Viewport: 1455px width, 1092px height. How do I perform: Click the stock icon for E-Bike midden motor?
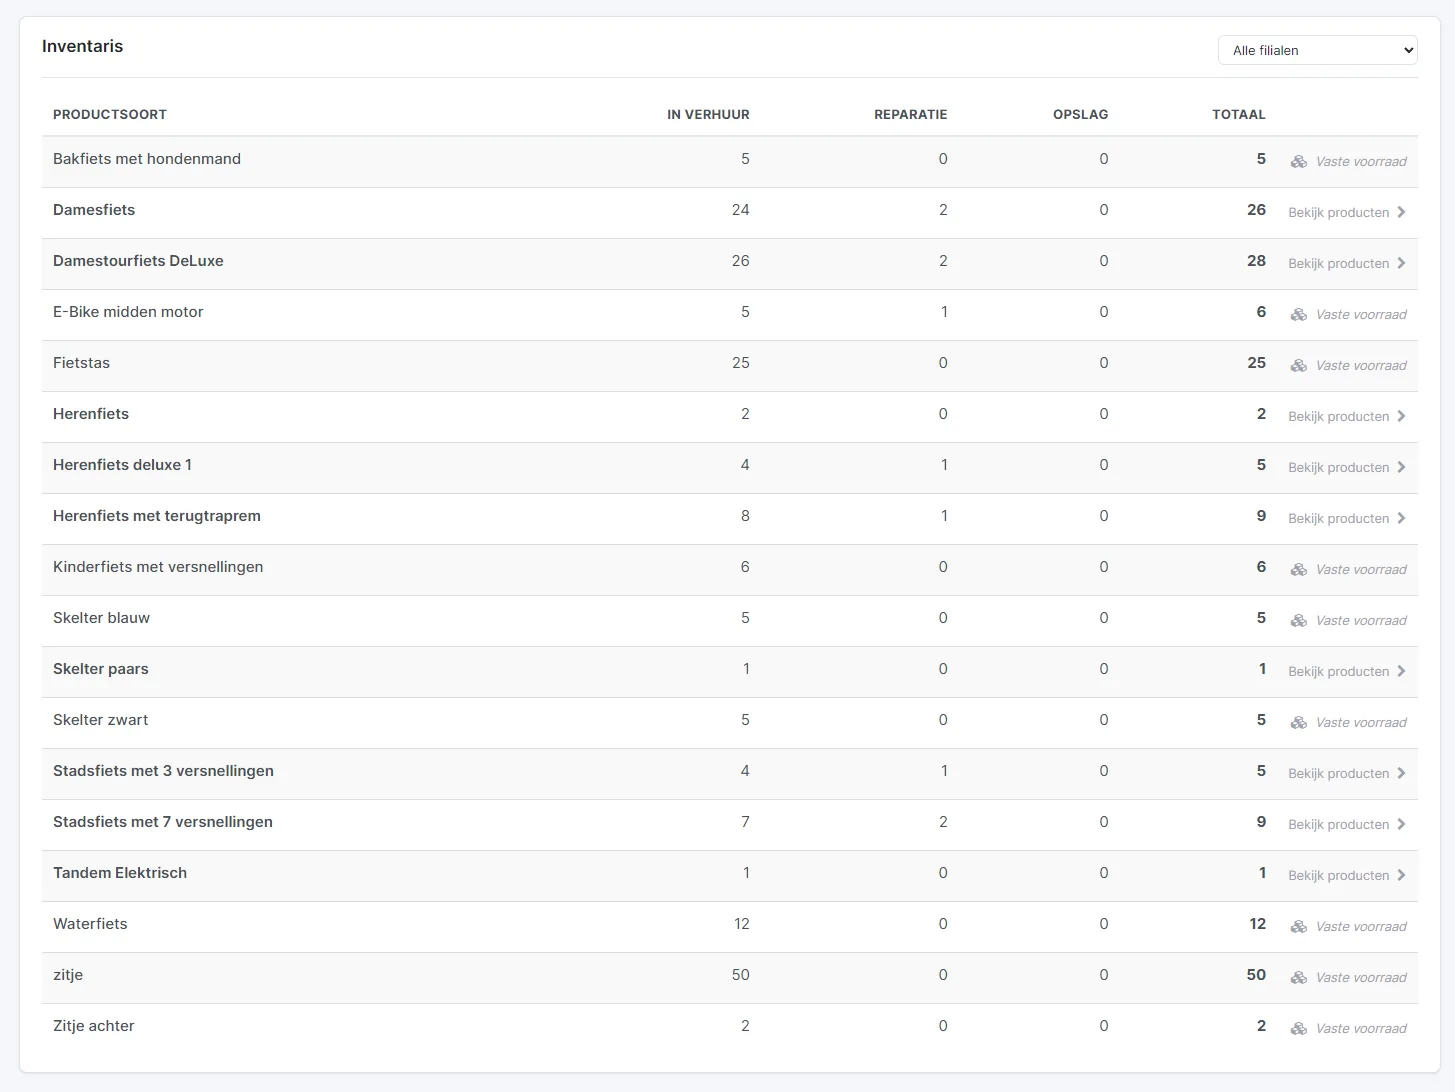(1298, 314)
